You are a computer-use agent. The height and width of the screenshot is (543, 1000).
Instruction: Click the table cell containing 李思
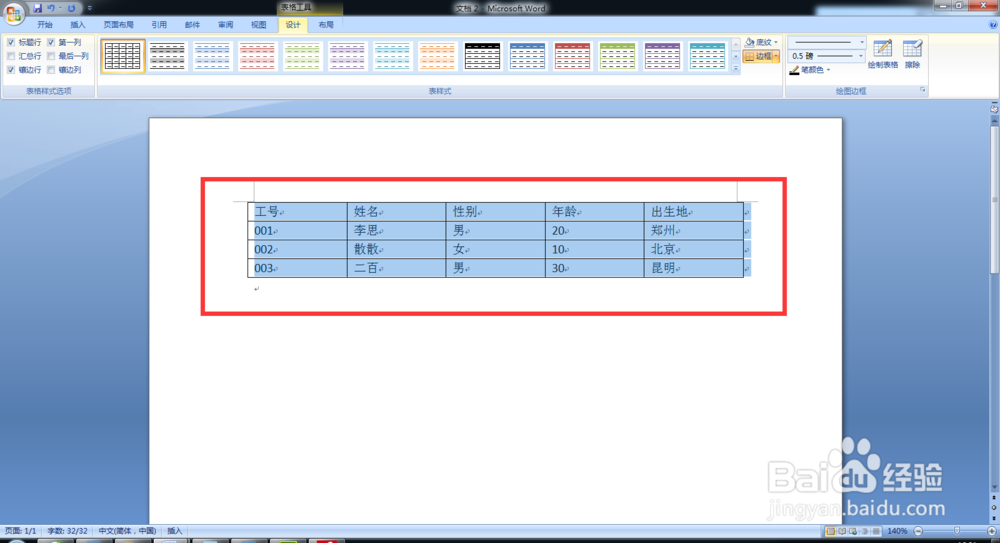pos(396,231)
